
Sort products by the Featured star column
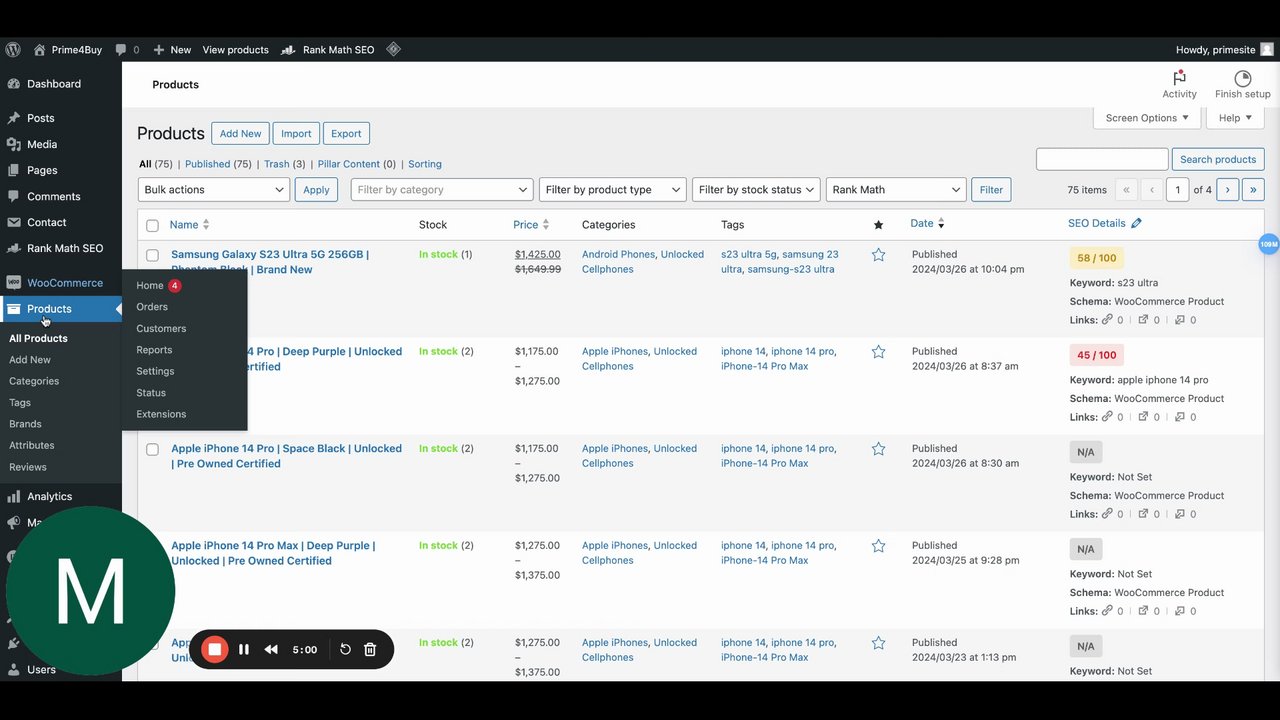coord(878,225)
